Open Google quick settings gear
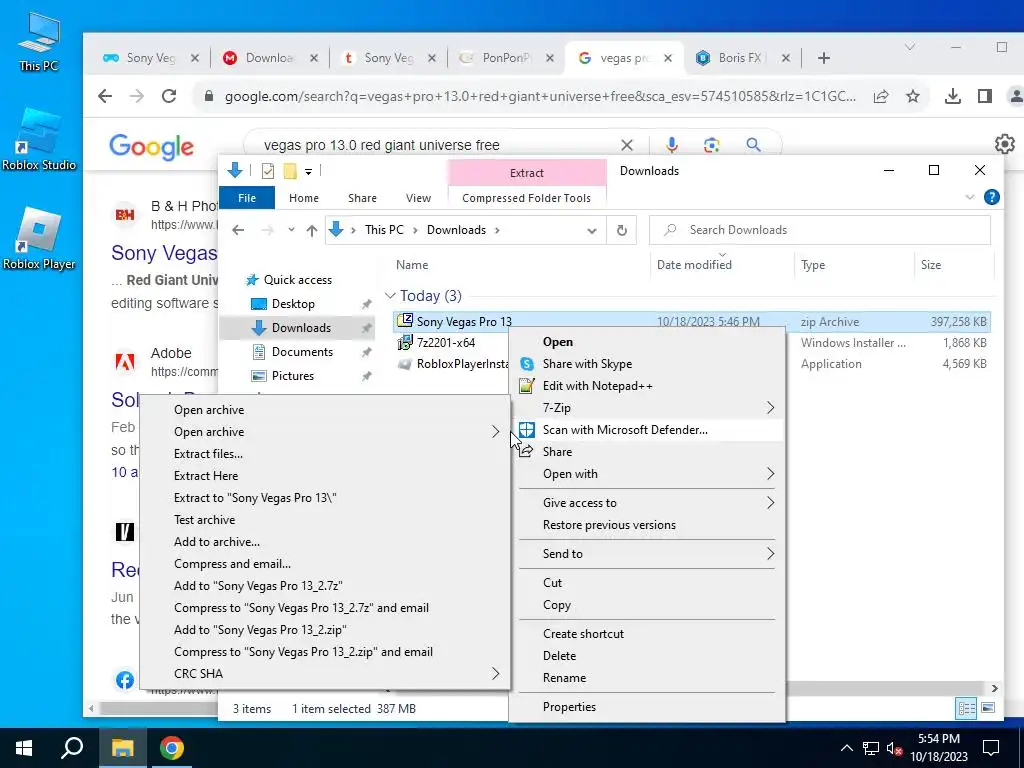The width and height of the screenshot is (1024, 768). click(x=1004, y=144)
